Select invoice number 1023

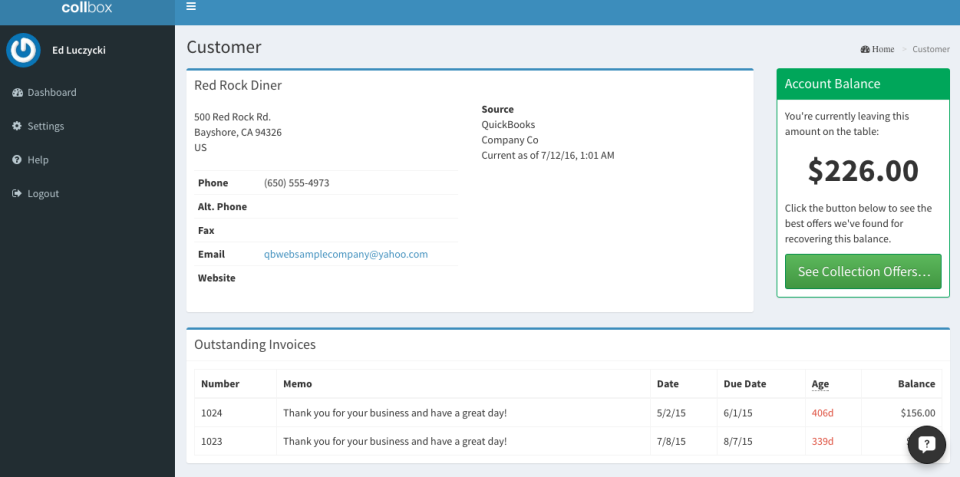[x=212, y=441]
